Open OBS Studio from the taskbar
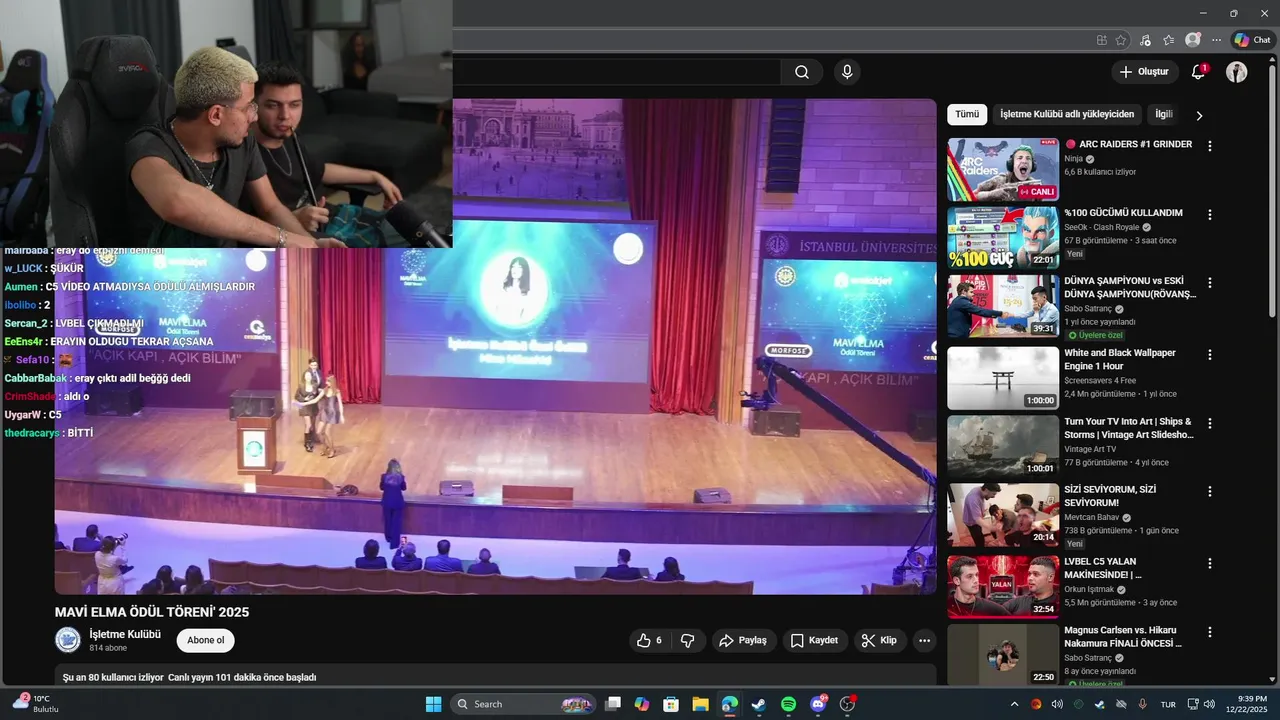The height and width of the screenshot is (720, 1280). [848, 704]
